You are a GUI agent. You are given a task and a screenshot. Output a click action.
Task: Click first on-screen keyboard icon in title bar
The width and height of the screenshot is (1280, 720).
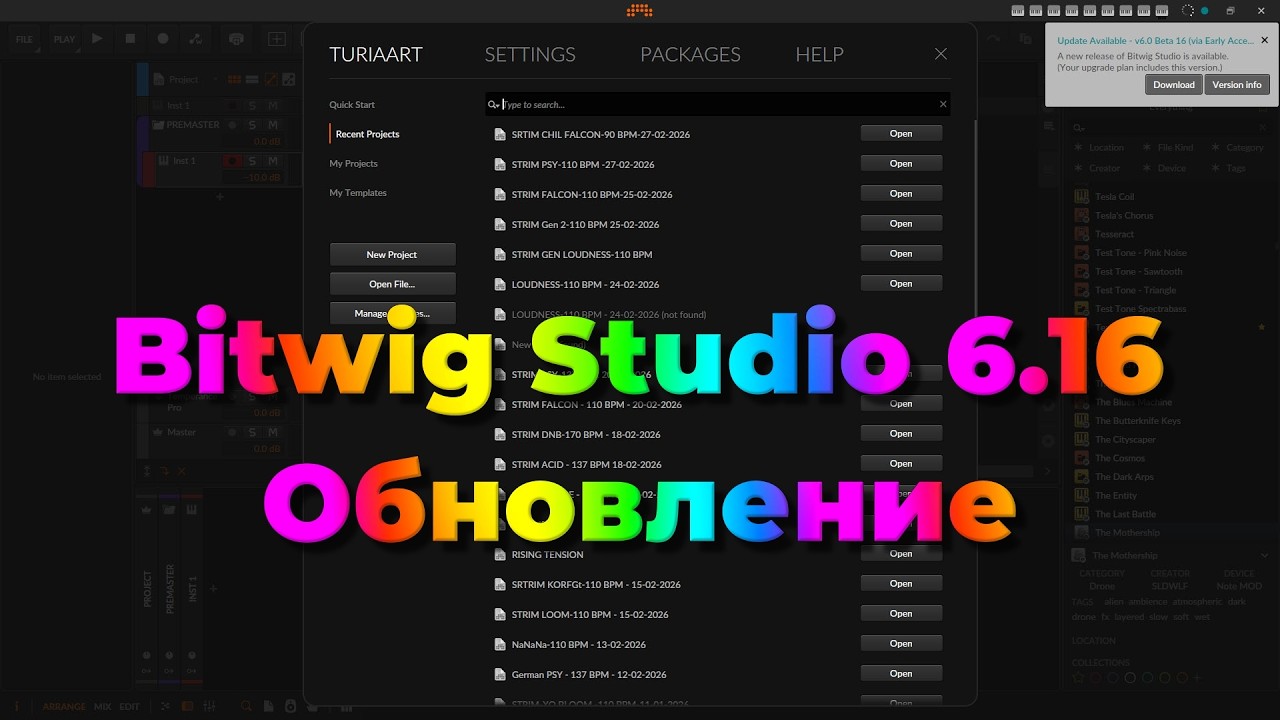(x=1018, y=10)
